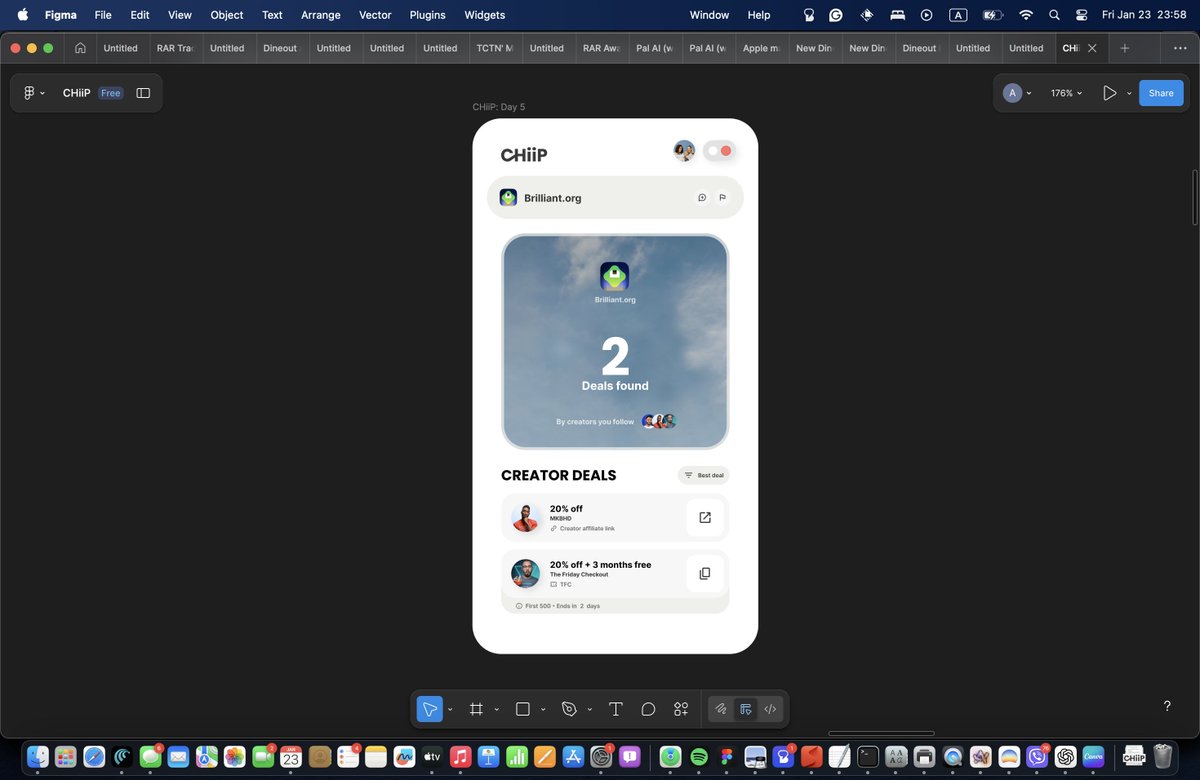
Task: Click the copy icon on Friday Checkout deal
Action: tap(705, 574)
